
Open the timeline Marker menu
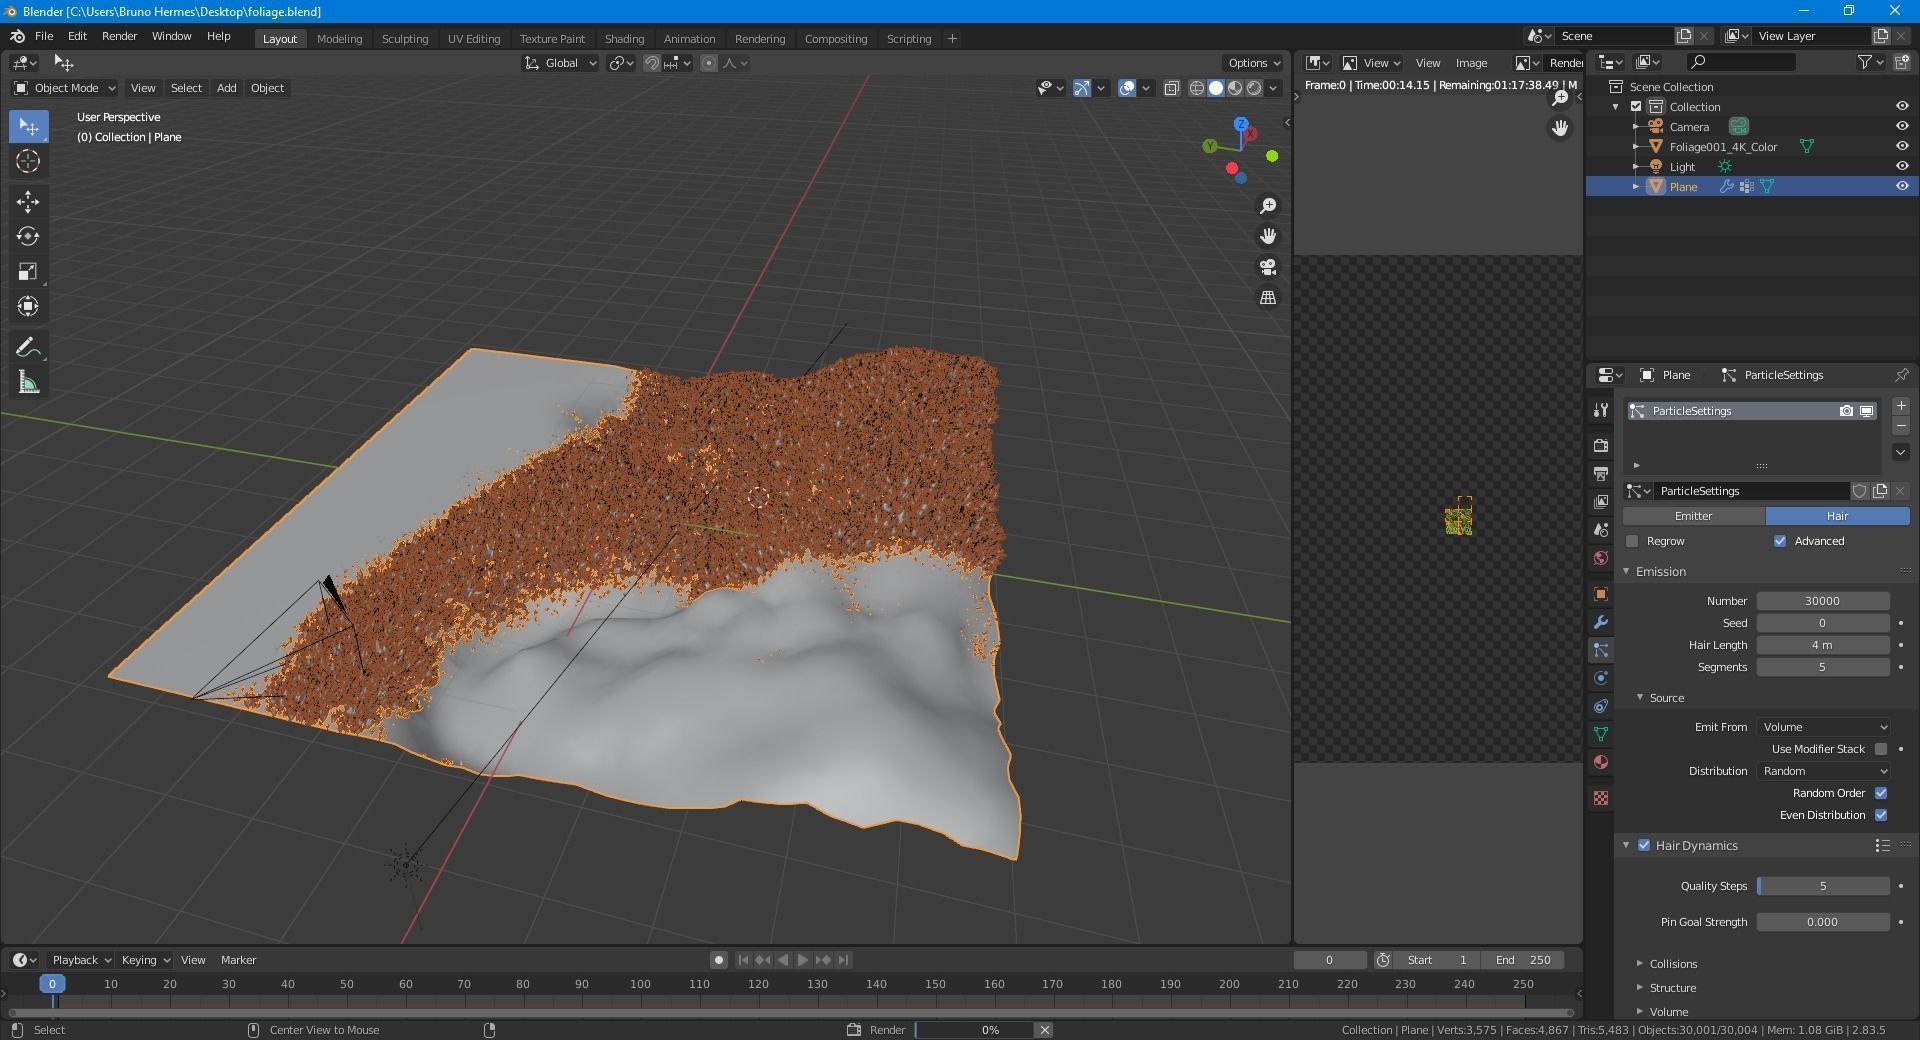click(238, 960)
